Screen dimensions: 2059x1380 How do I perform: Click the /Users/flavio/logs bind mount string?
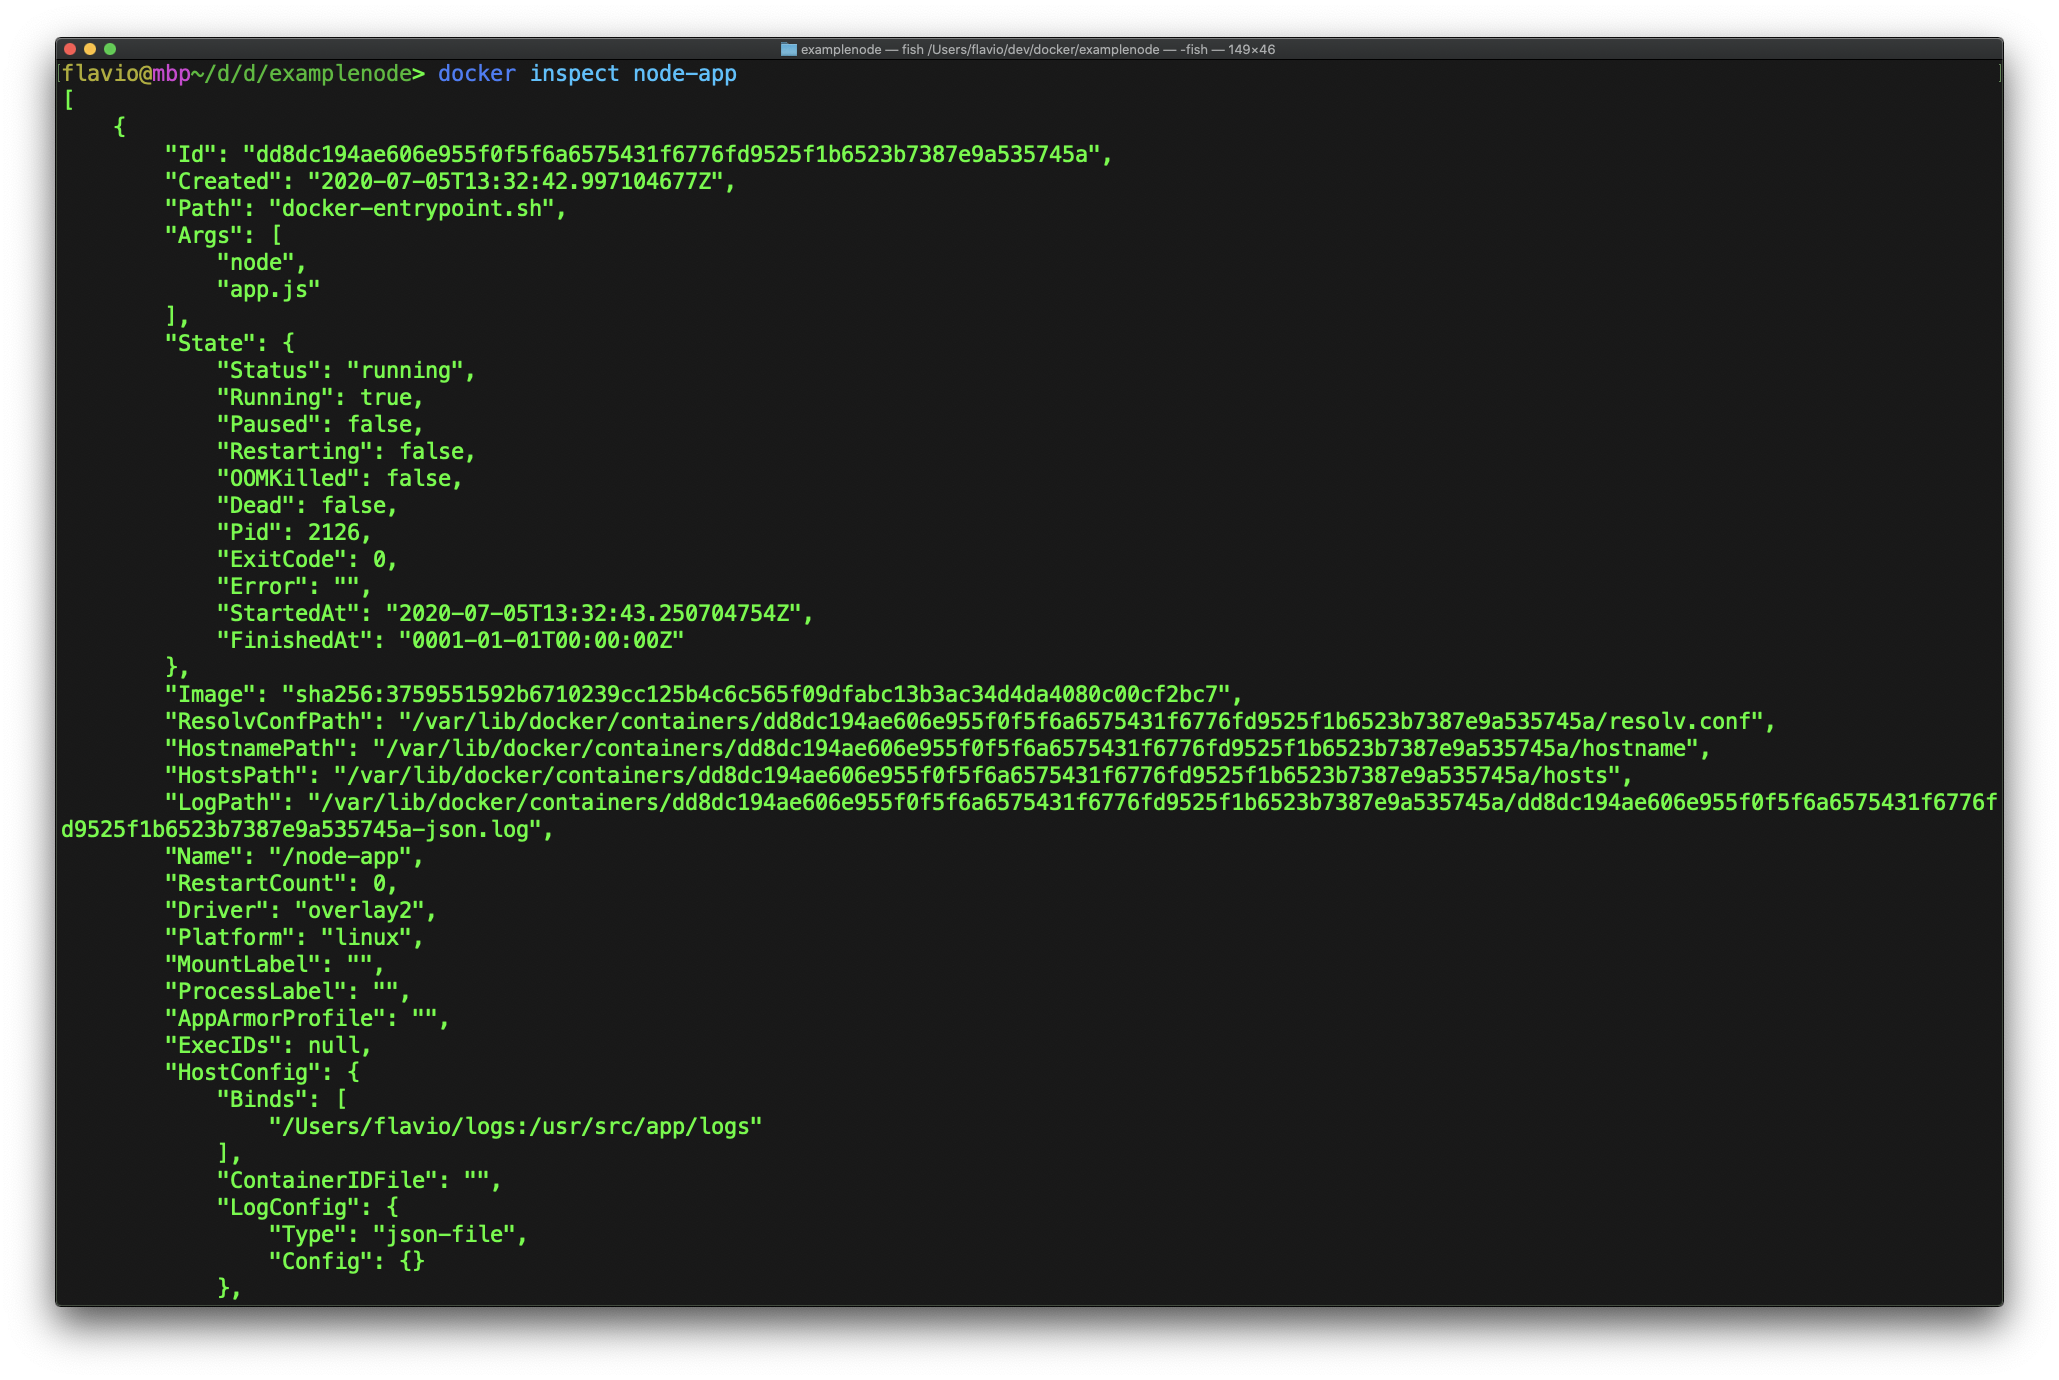514,1126
